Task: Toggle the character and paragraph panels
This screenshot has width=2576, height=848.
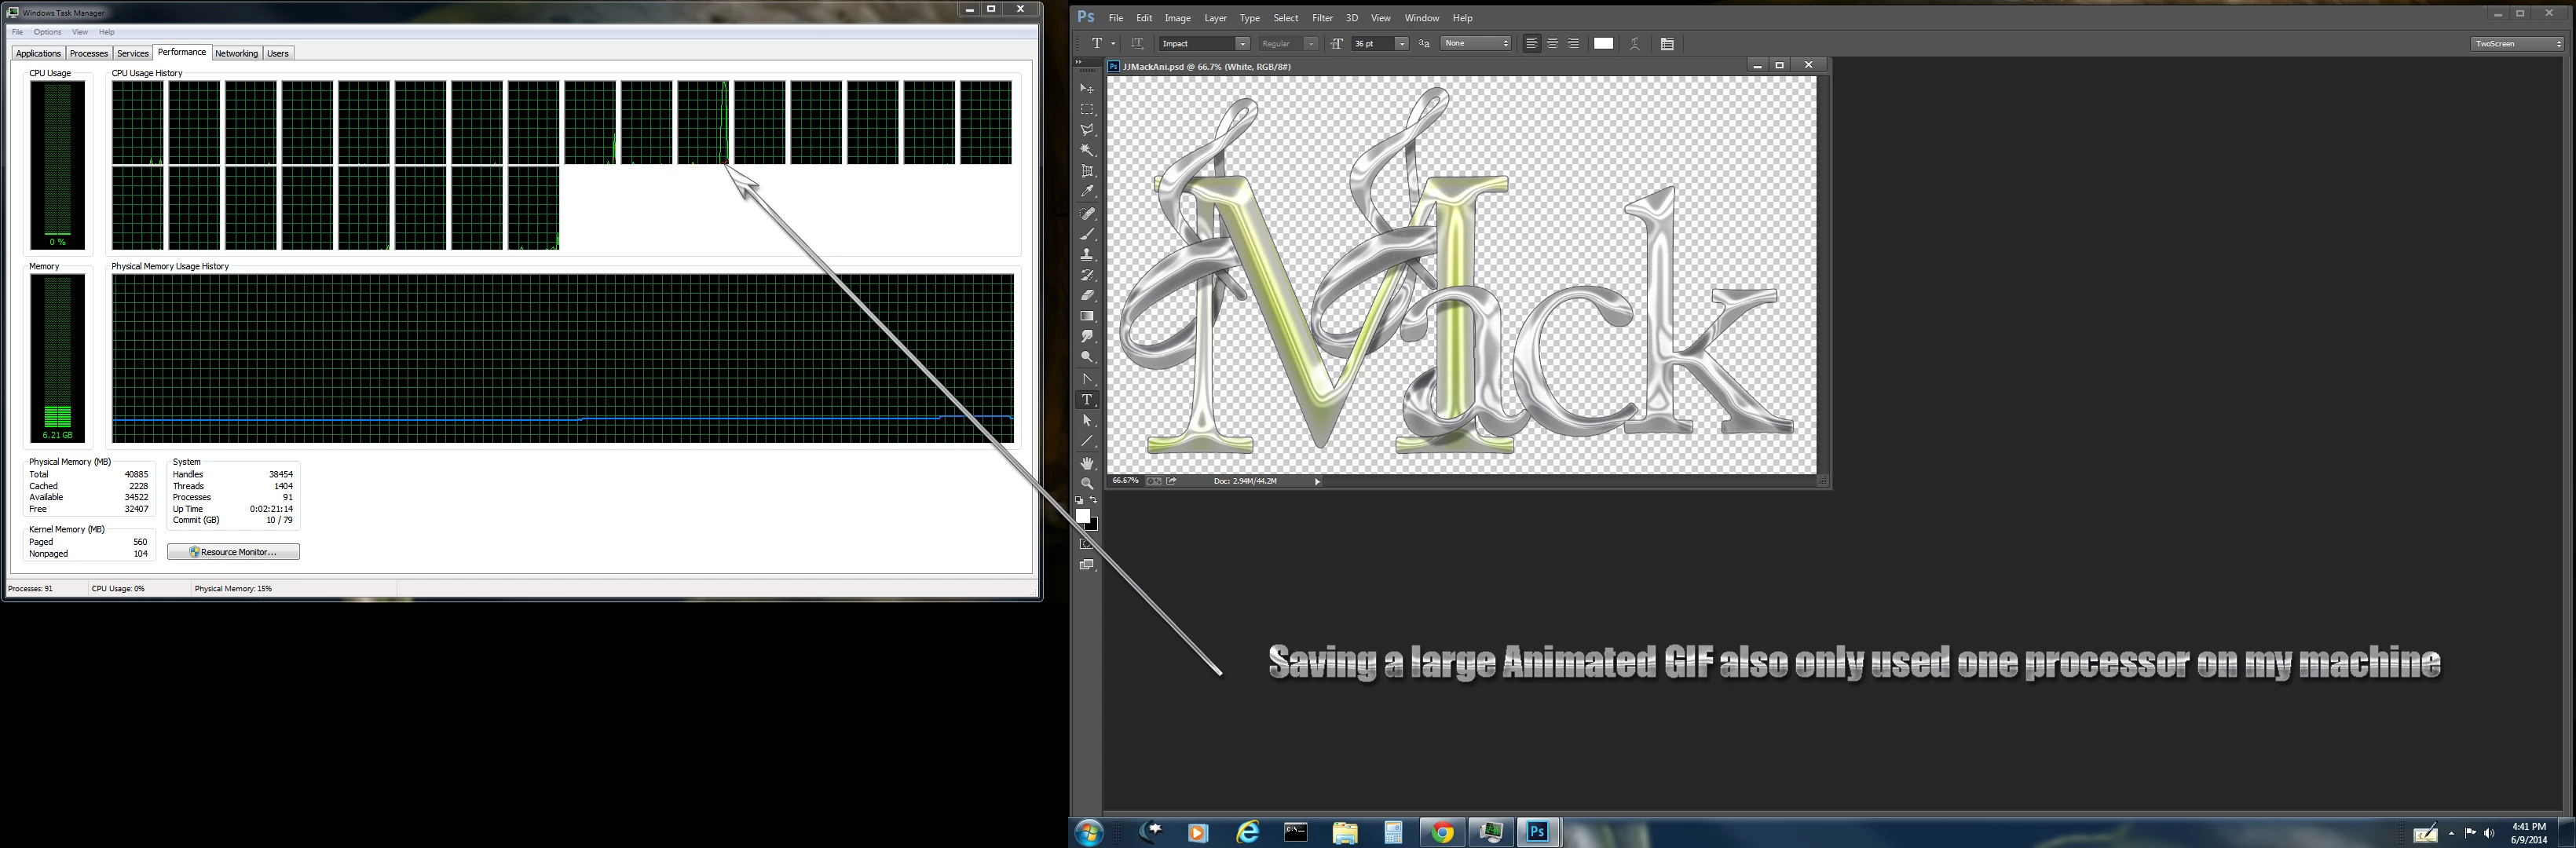Action: tap(1667, 44)
